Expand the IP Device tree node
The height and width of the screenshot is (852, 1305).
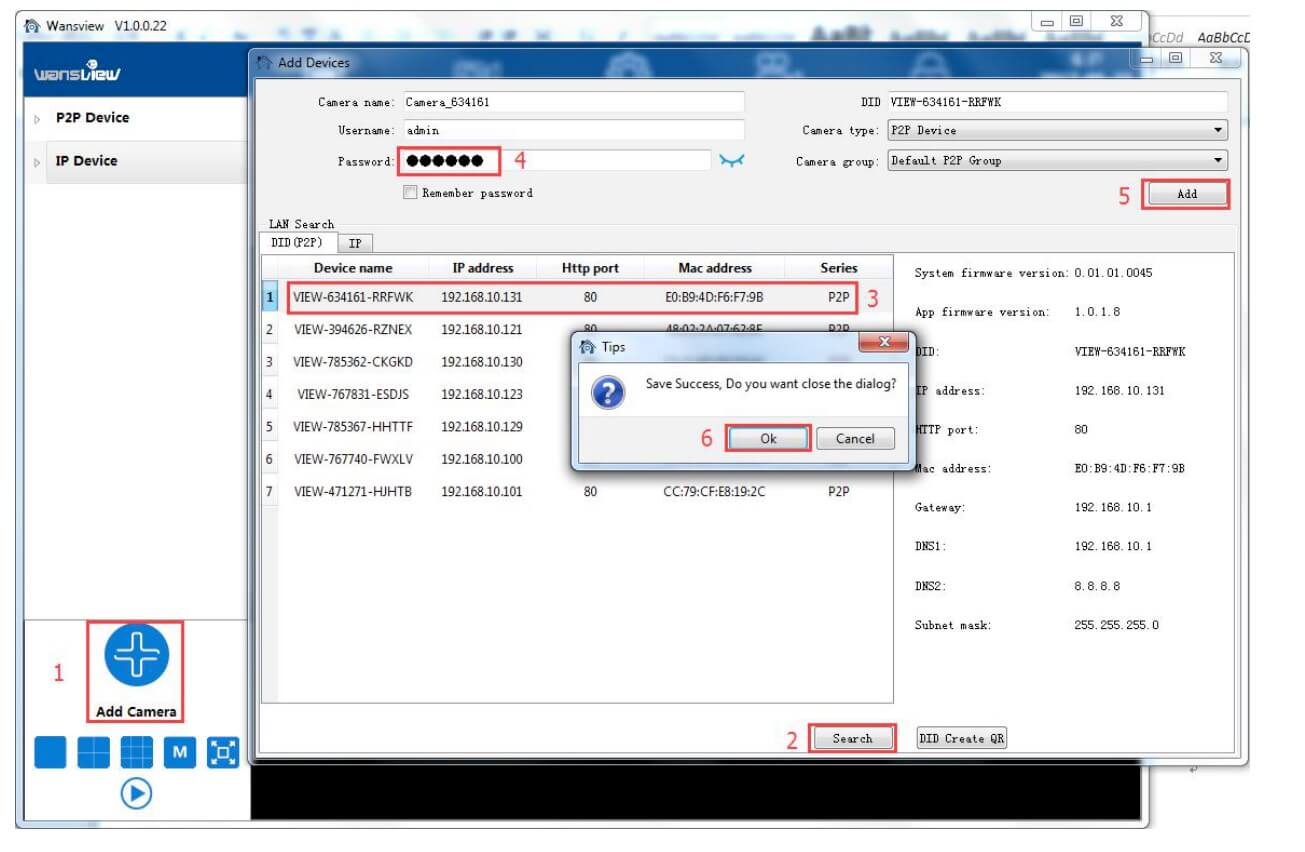tap(38, 162)
